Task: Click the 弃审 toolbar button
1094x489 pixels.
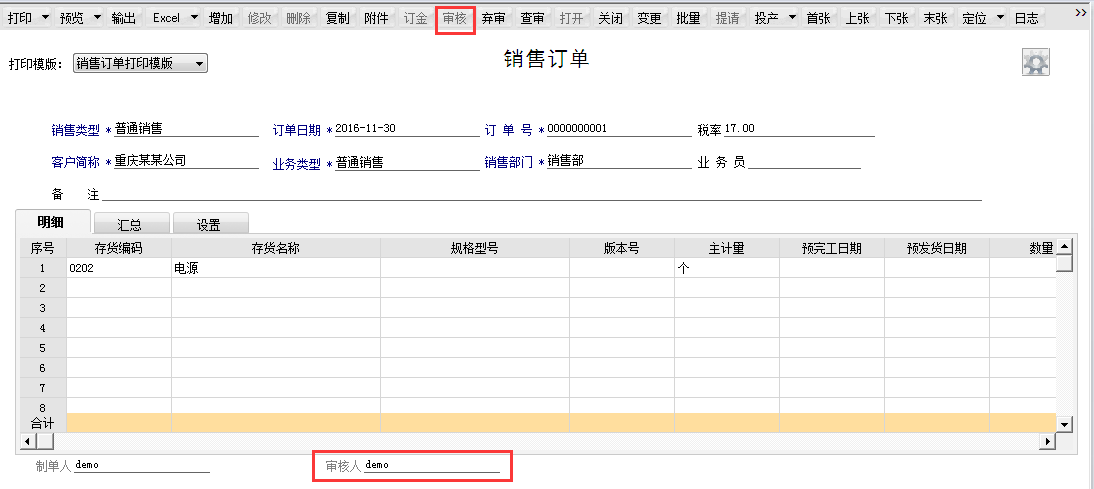Action: (493, 19)
